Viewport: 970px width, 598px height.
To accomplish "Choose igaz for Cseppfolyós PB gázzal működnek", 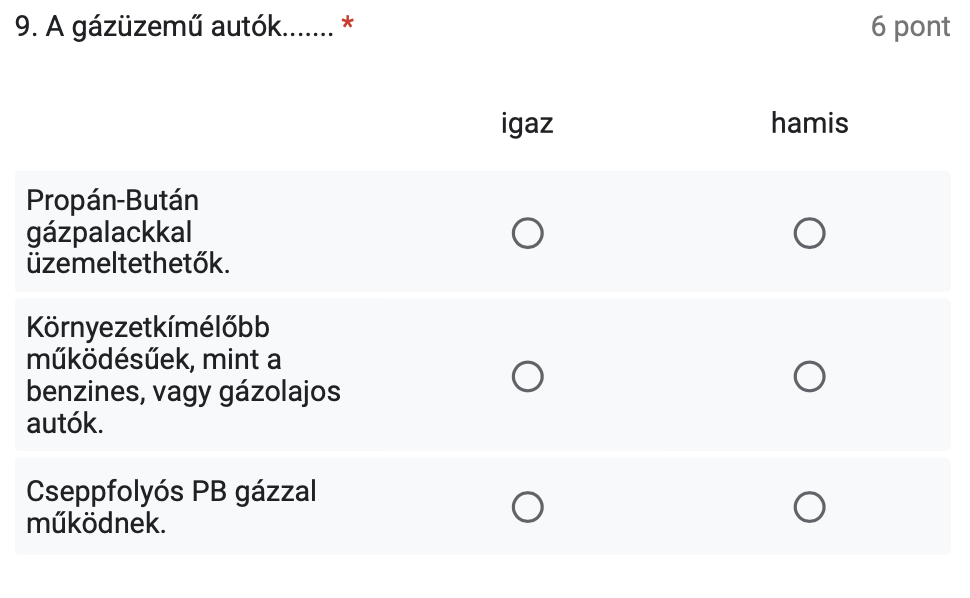I will coord(527,507).
